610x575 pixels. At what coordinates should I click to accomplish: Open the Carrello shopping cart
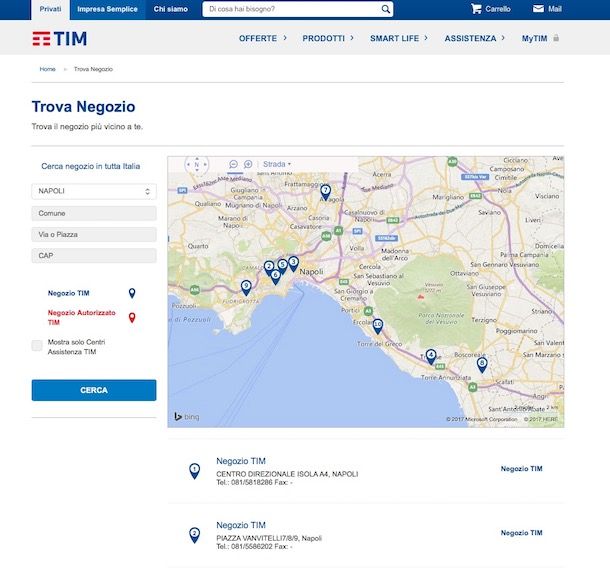491,9
